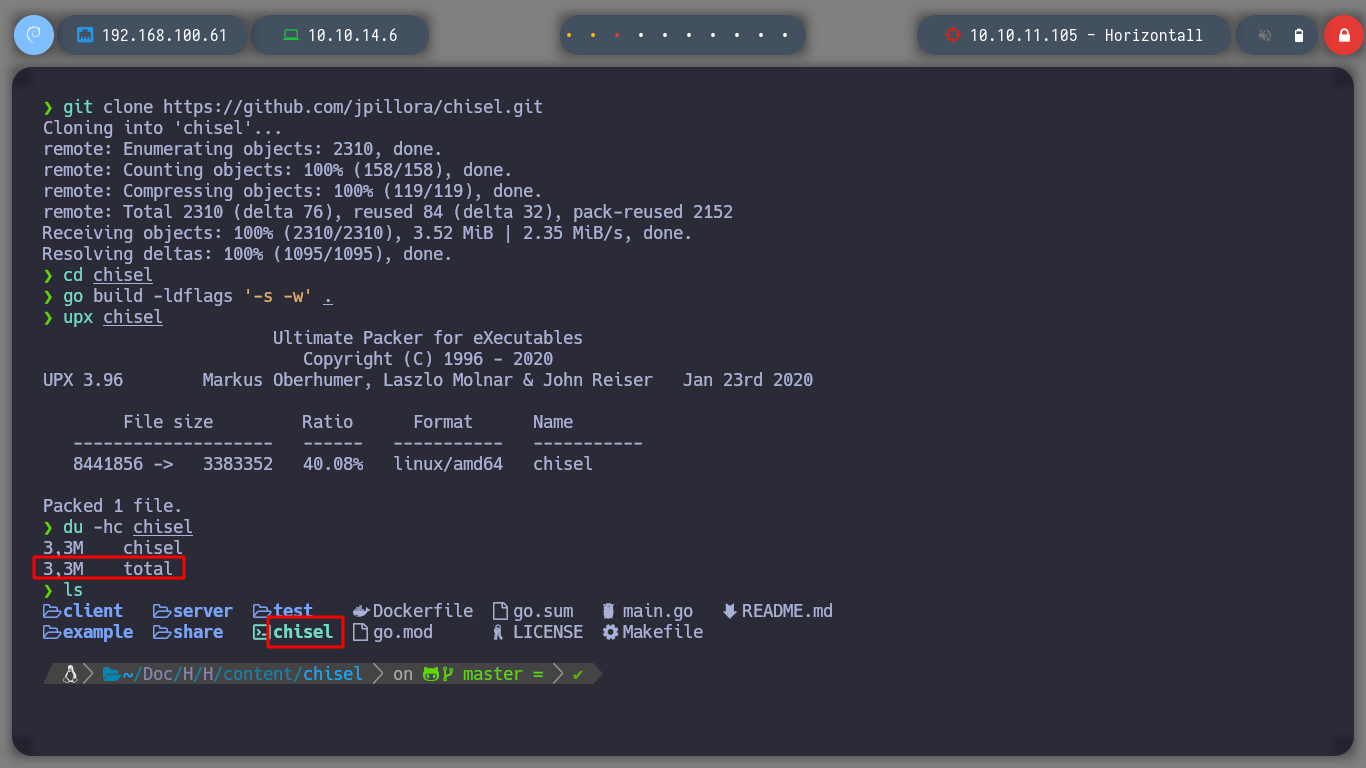Viewport: 1366px width, 768px height.
Task: Click the 'example' directory name
Action: click(x=98, y=632)
